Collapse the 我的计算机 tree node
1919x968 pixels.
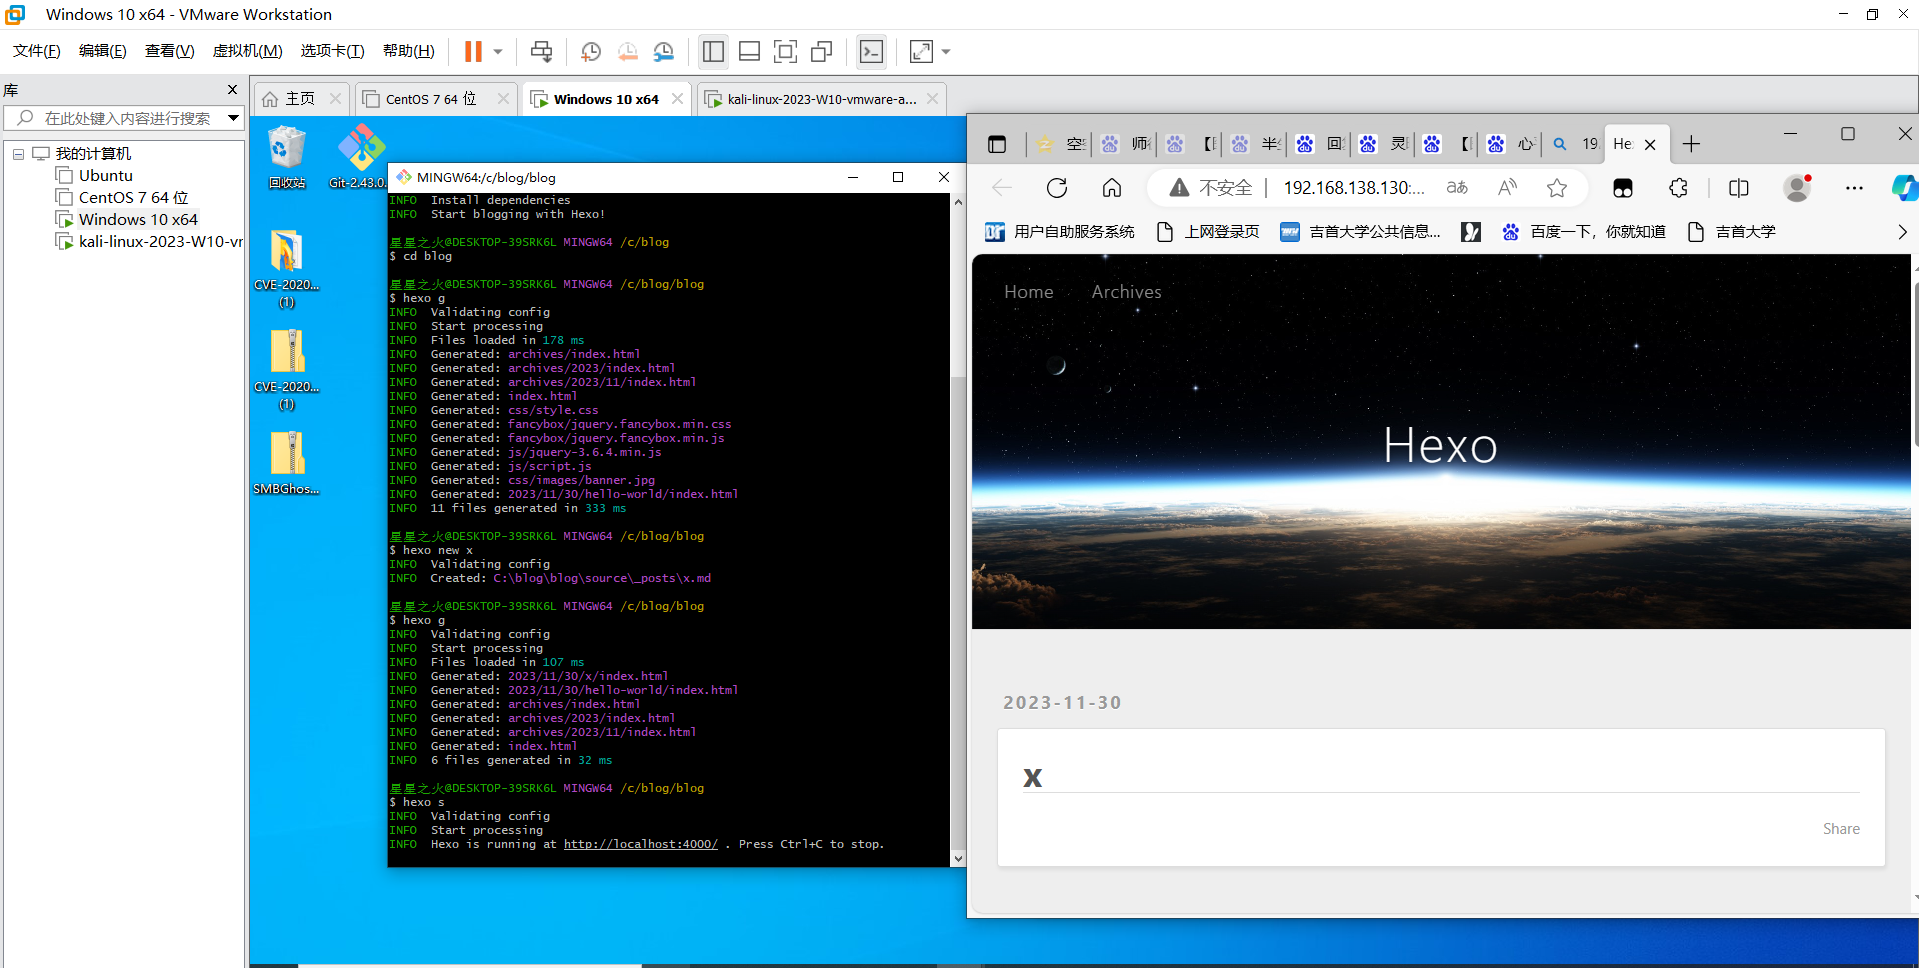click(x=18, y=154)
